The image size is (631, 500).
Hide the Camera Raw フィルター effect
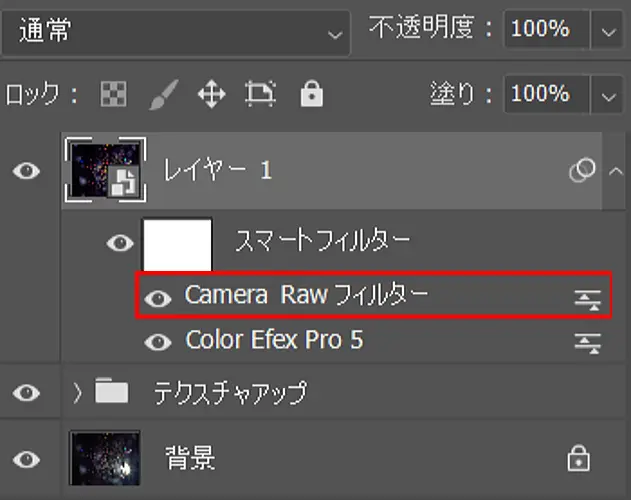pos(158,298)
